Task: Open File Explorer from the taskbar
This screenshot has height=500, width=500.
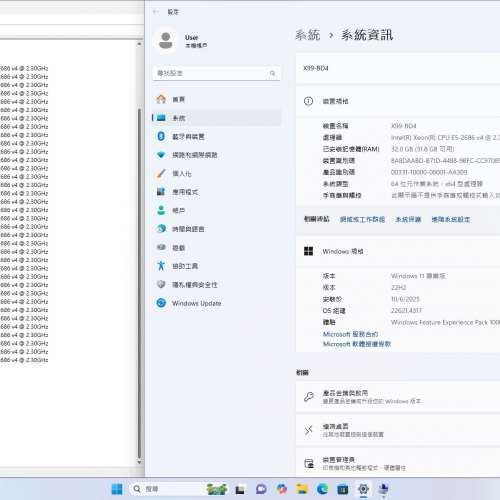Action: [x=302, y=489]
